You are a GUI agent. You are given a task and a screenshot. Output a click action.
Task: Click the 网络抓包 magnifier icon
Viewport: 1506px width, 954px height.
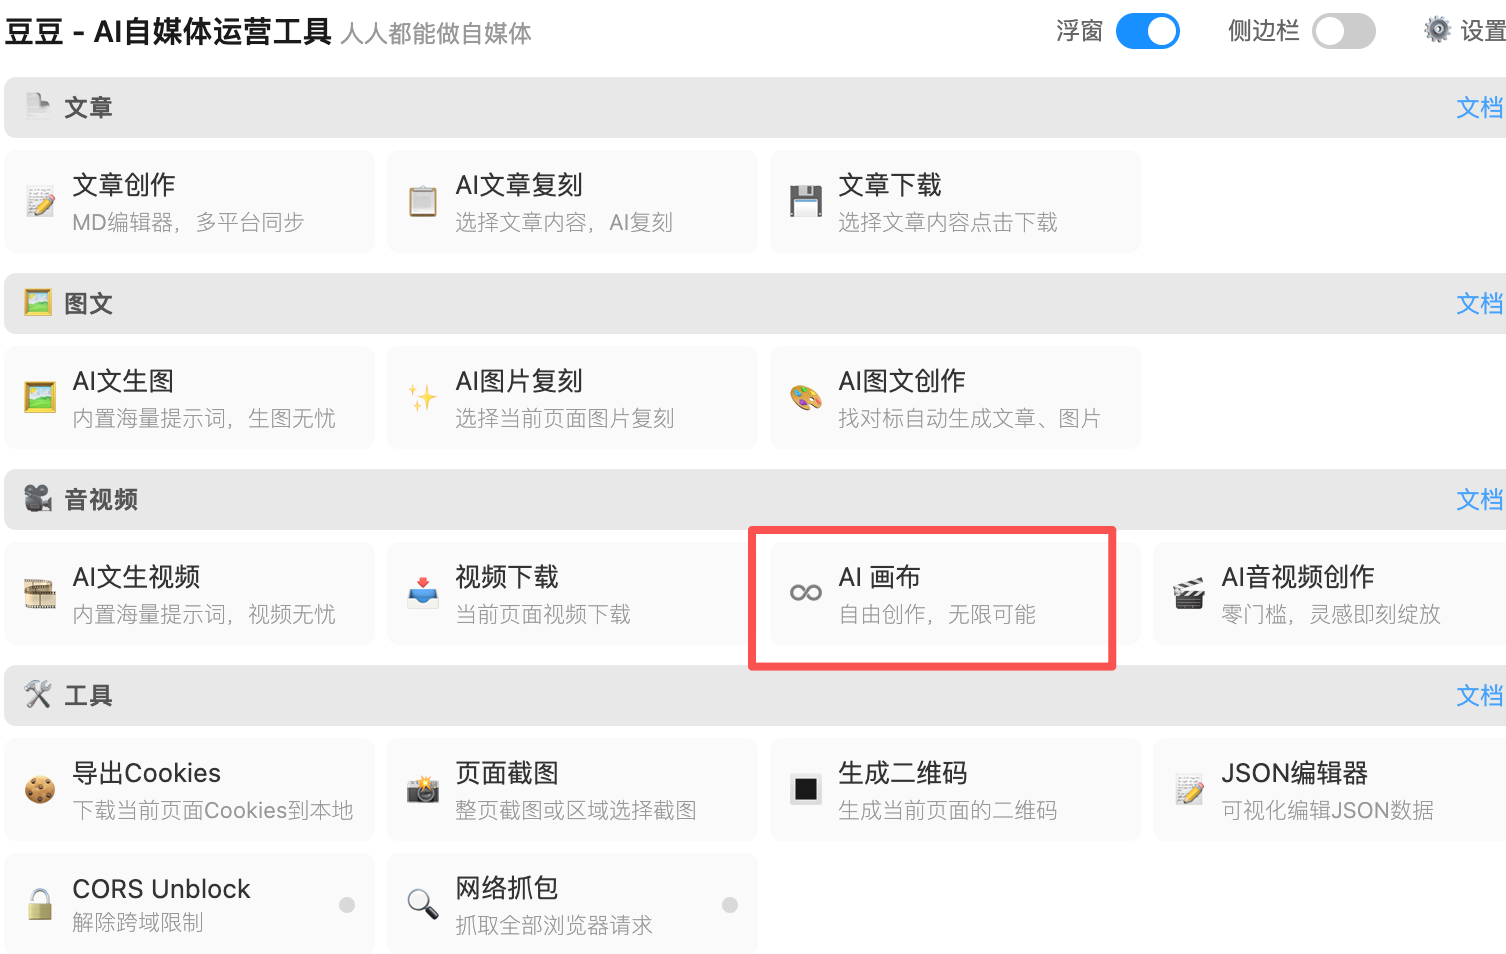[x=423, y=904]
